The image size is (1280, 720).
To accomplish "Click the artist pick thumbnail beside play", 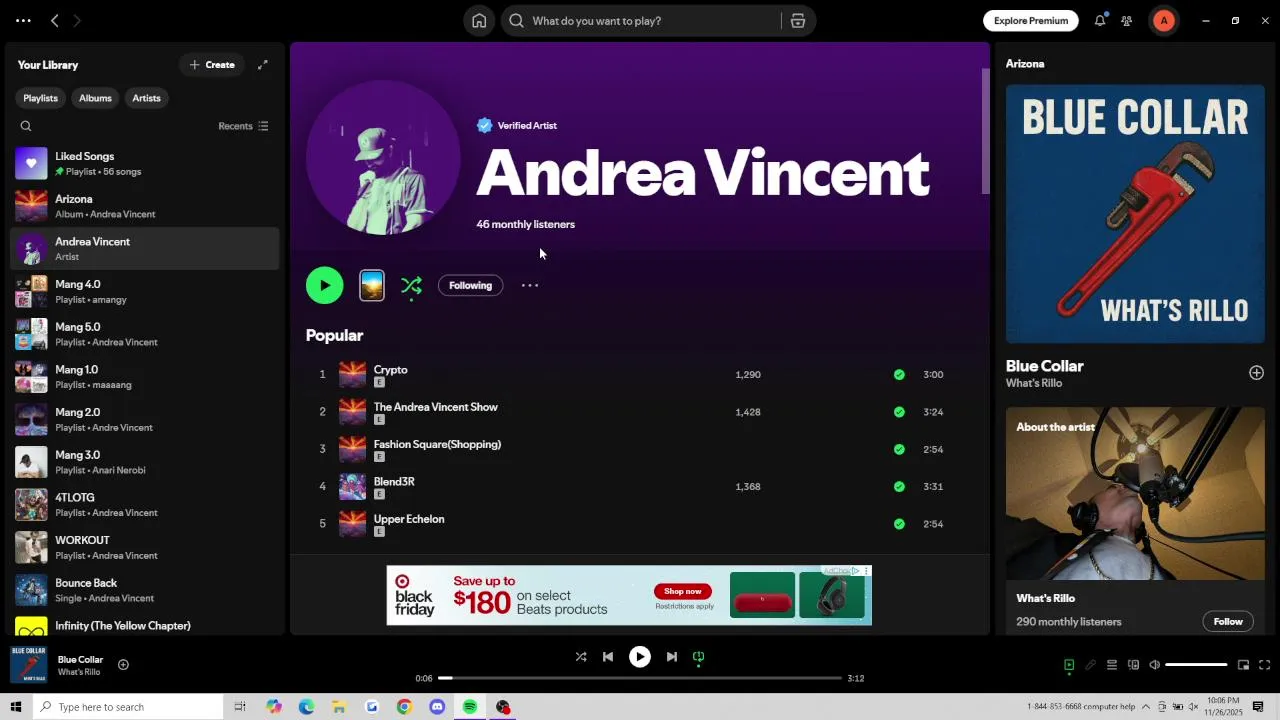I will [x=372, y=286].
